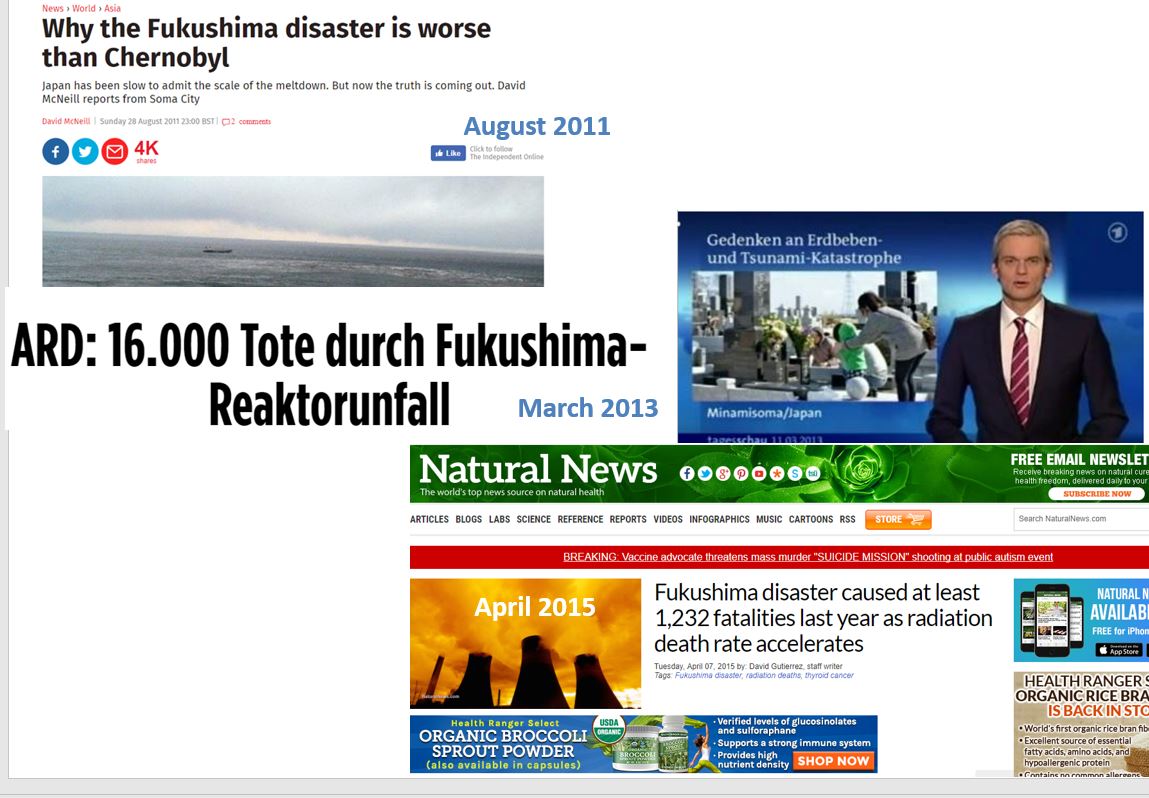
Task: Click the SUBSCRIBE NOW button
Action: pyautogui.click(x=1097, y=494)
